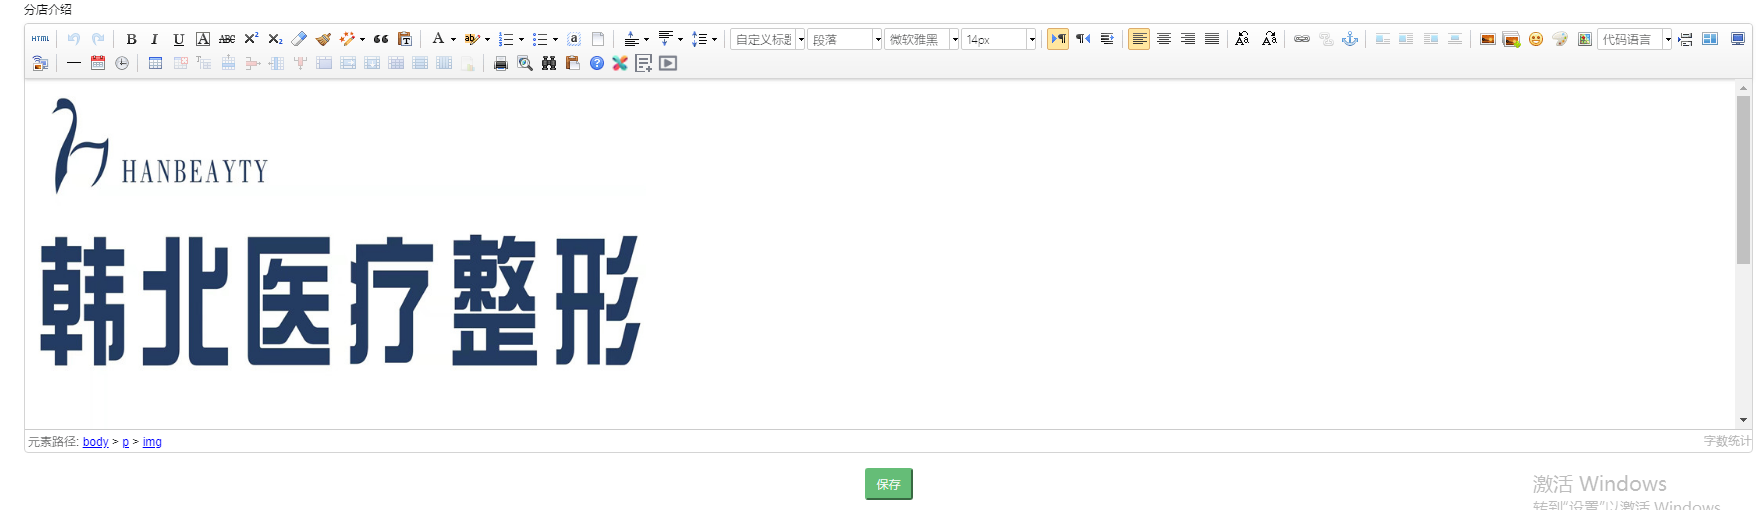The width and height of the screenshot is (1764, 510).
Task: Toggle superscript formatting
Action: click(251, 39)
